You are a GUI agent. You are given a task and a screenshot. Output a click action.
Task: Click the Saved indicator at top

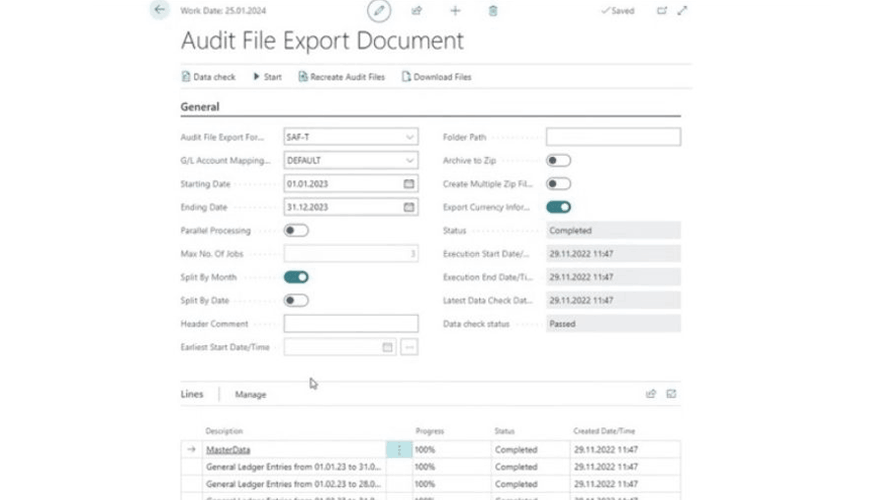[618, 11]
